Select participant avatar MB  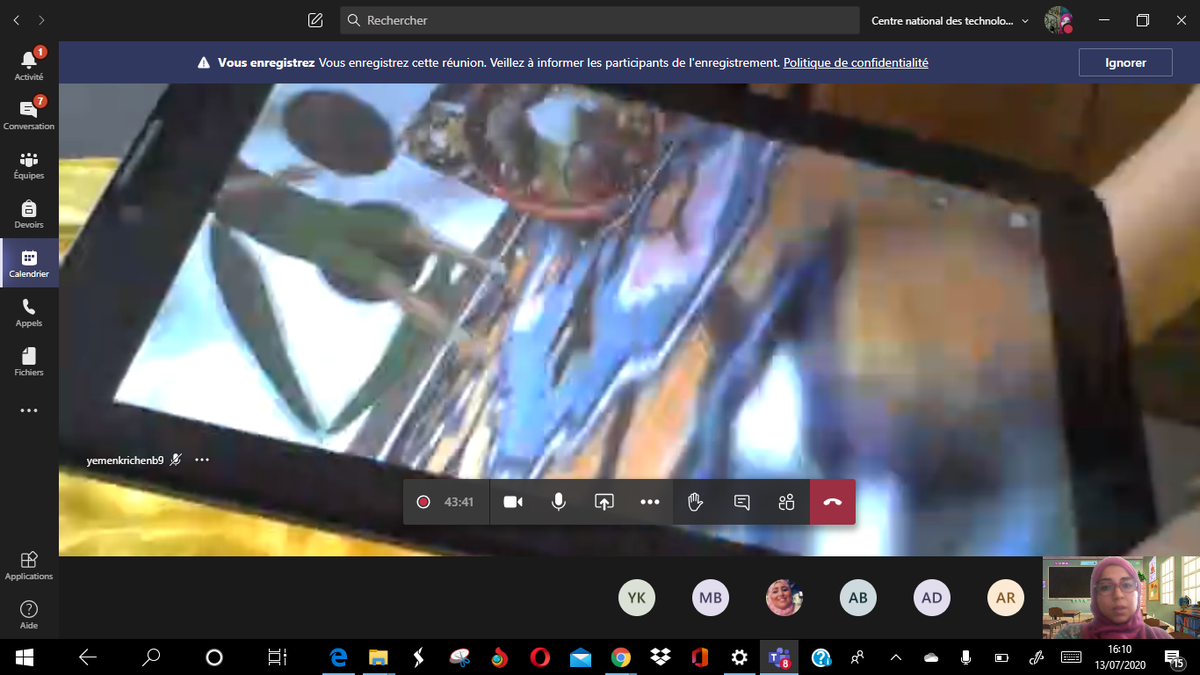pos(711,598)
